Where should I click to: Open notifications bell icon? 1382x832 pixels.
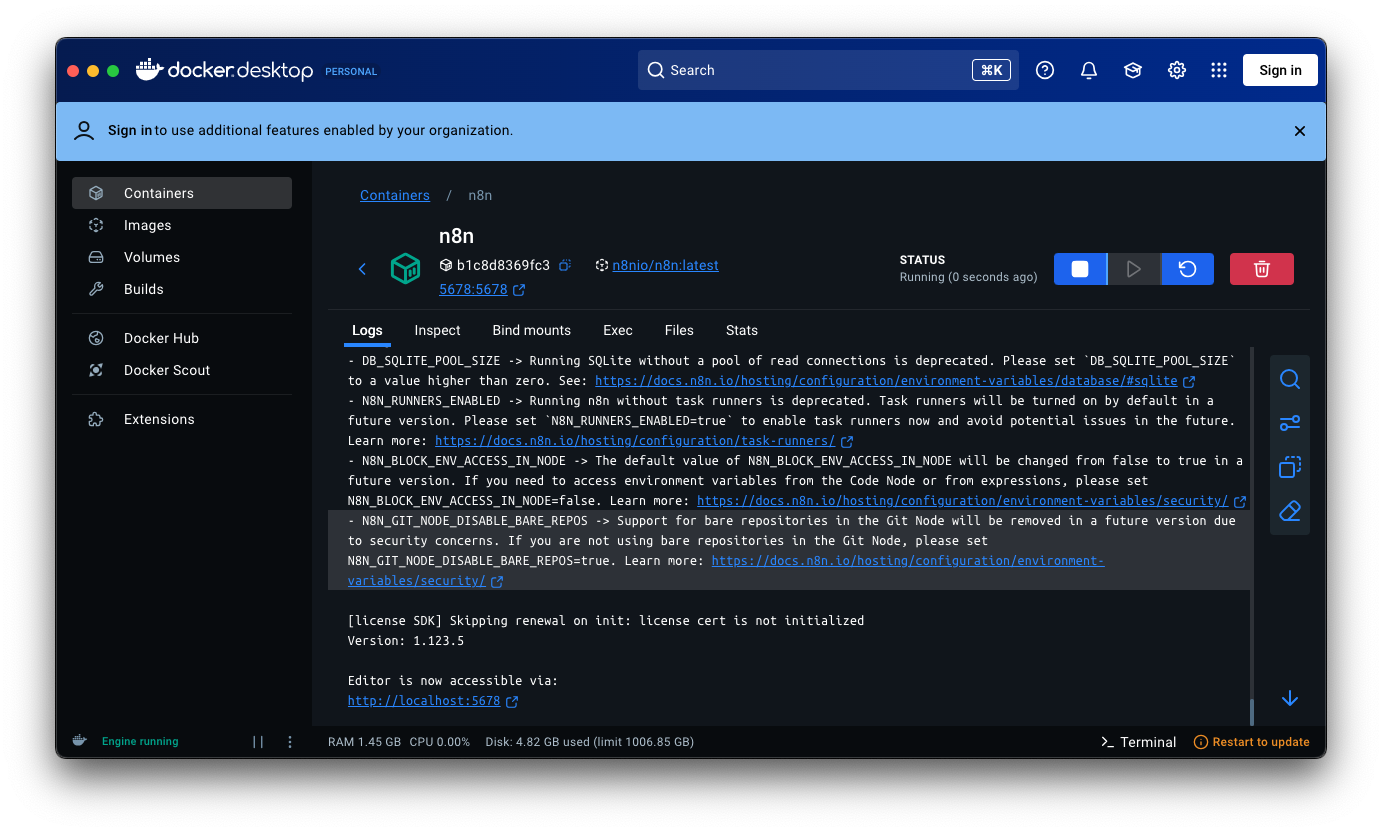[1089, 70]
